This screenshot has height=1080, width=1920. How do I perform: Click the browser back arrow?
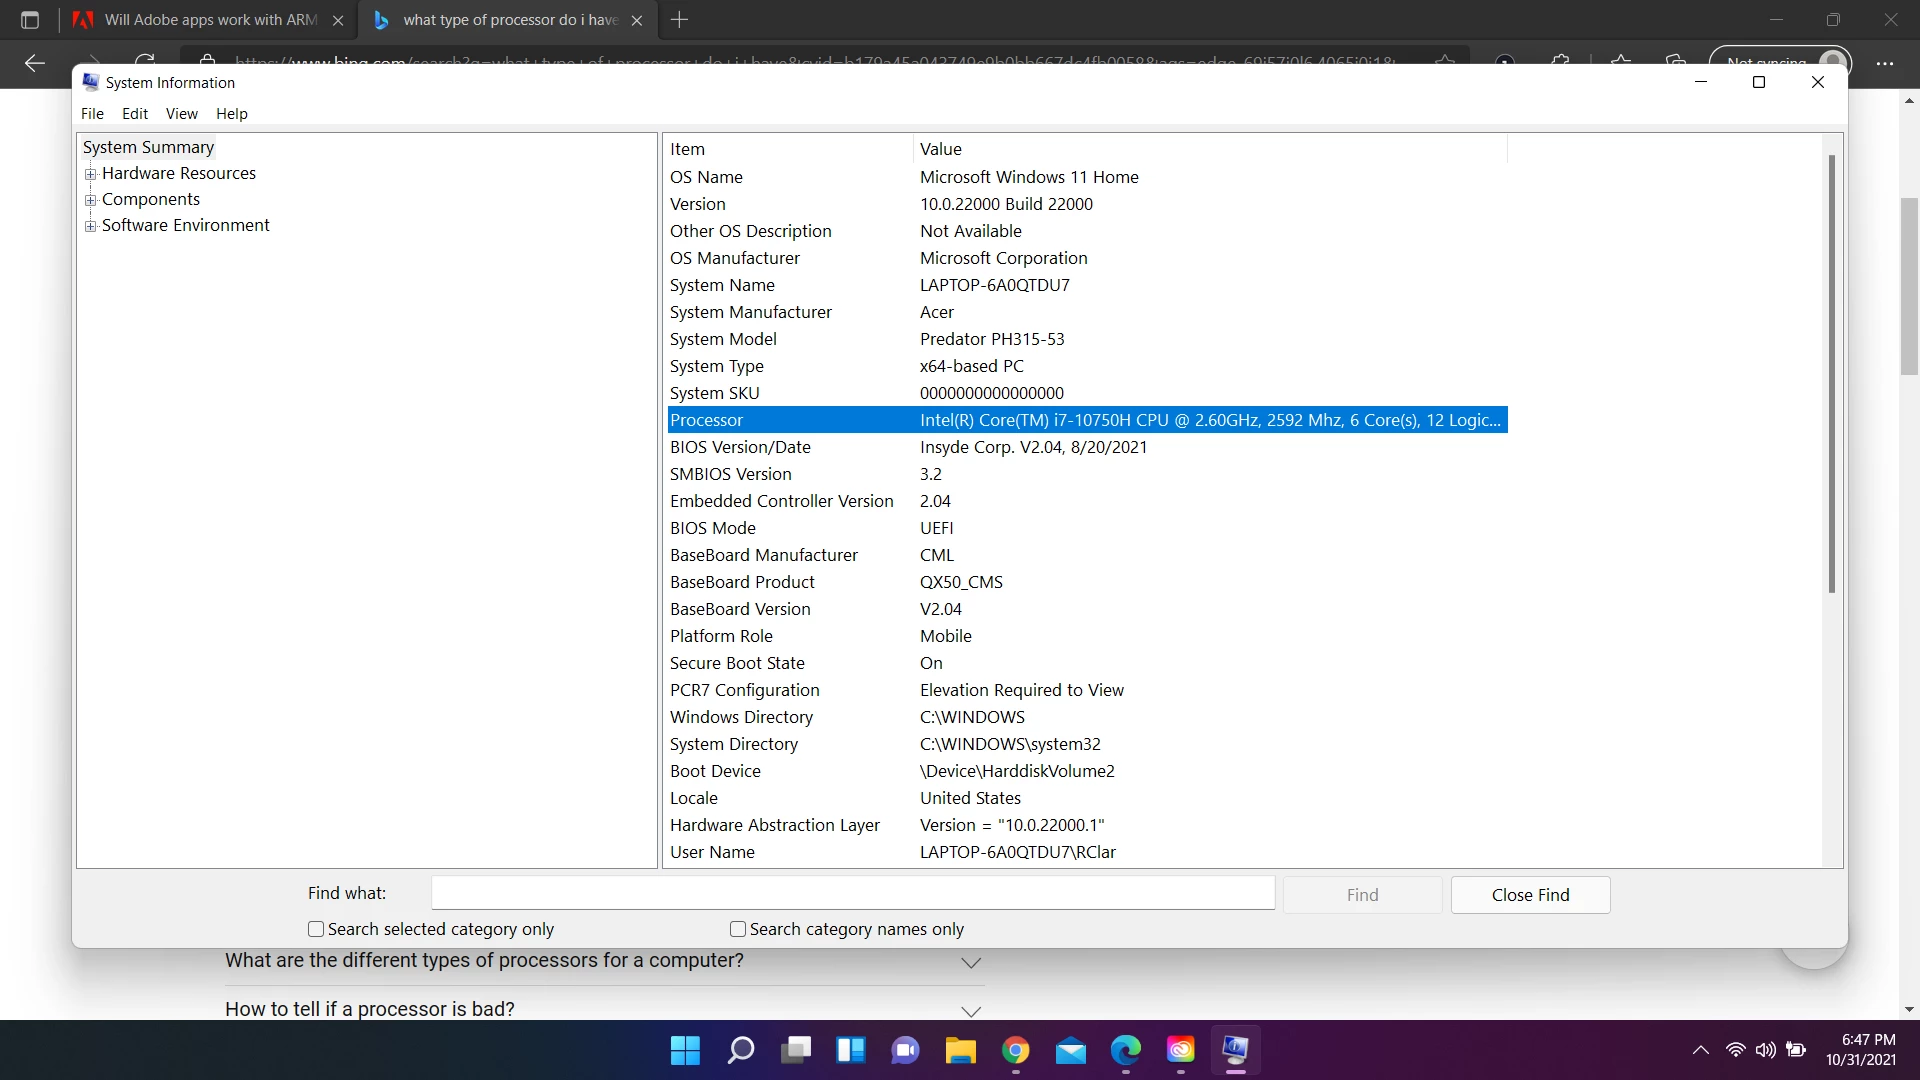(x=35, y=64)
